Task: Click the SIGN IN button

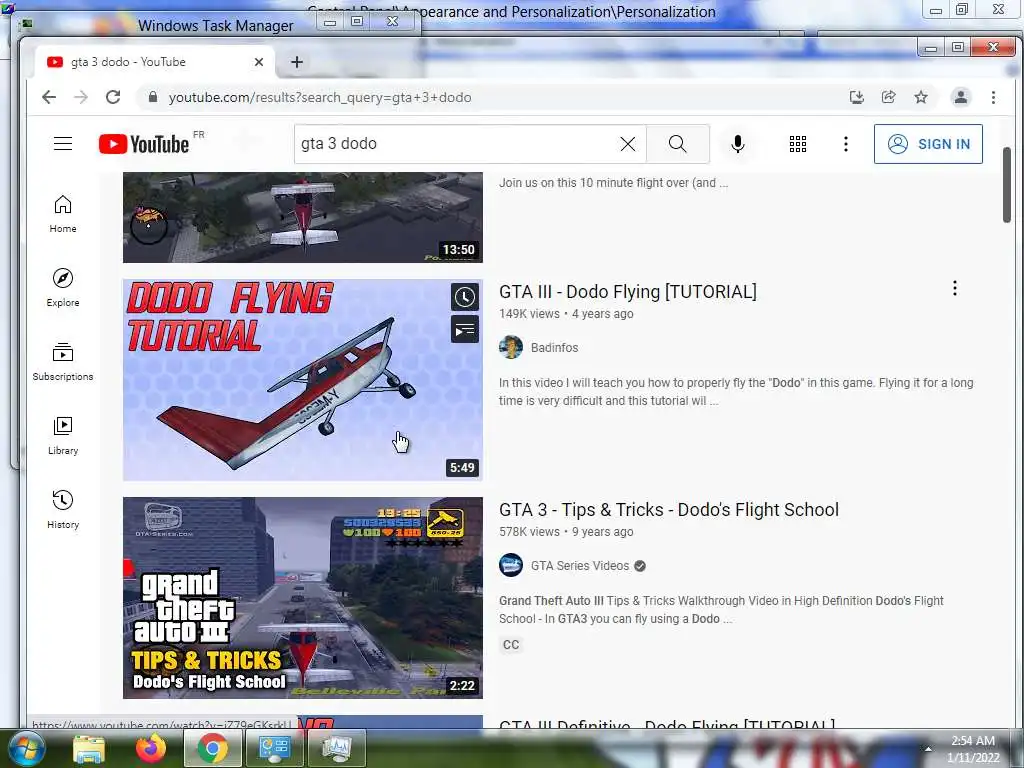Action: (928, 144)
